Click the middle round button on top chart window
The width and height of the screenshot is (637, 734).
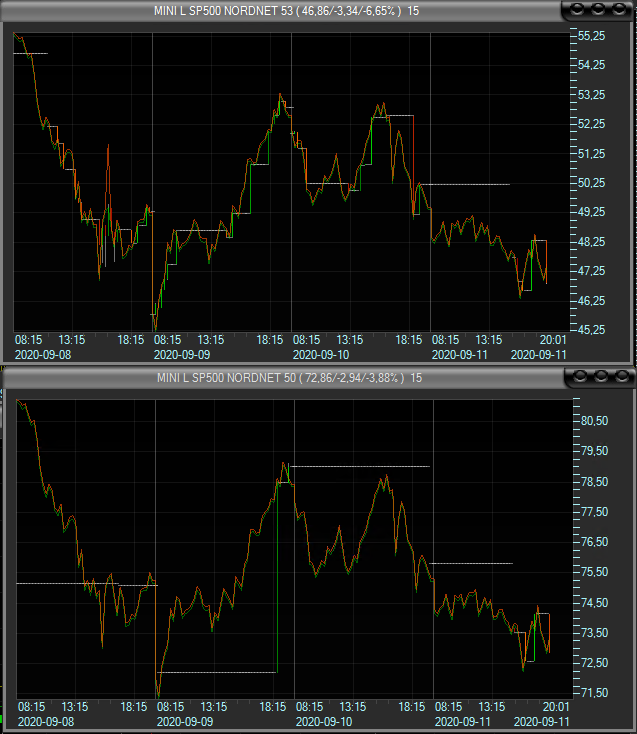tap(597, 10)
